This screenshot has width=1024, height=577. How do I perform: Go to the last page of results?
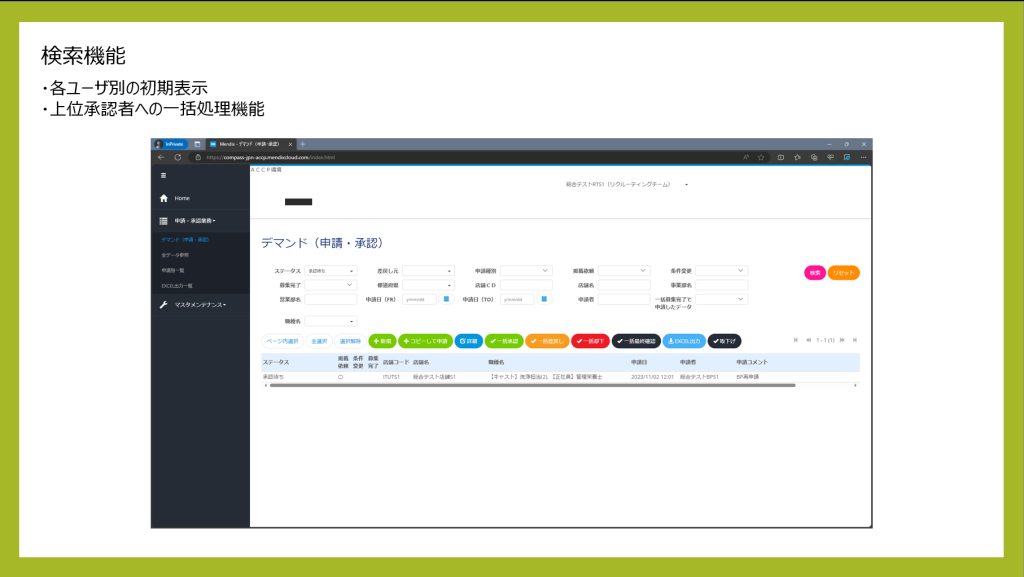pyautogui.click(x=855, y=340)
